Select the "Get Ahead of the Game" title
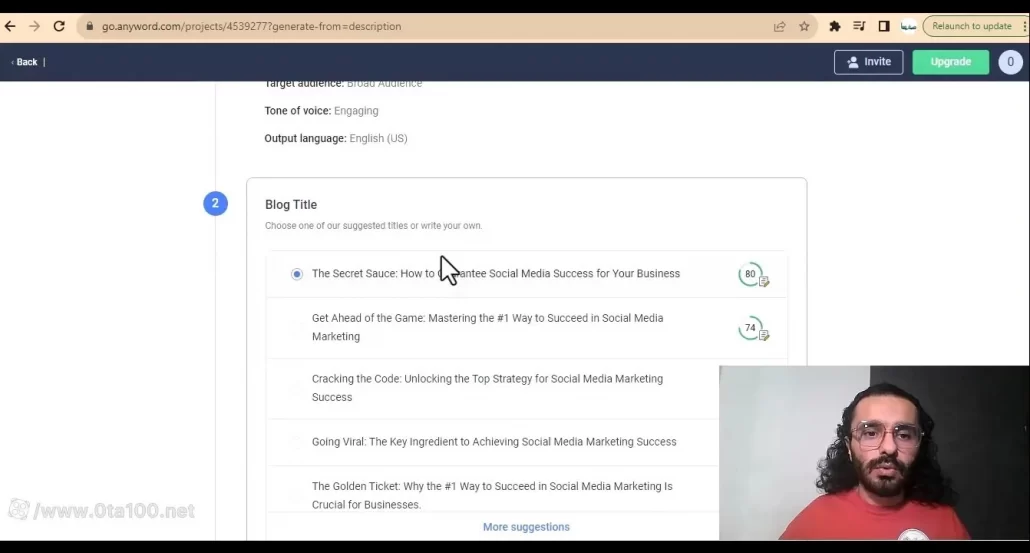Viewport: 1030px width, 553px height. [x=487, y=327]
